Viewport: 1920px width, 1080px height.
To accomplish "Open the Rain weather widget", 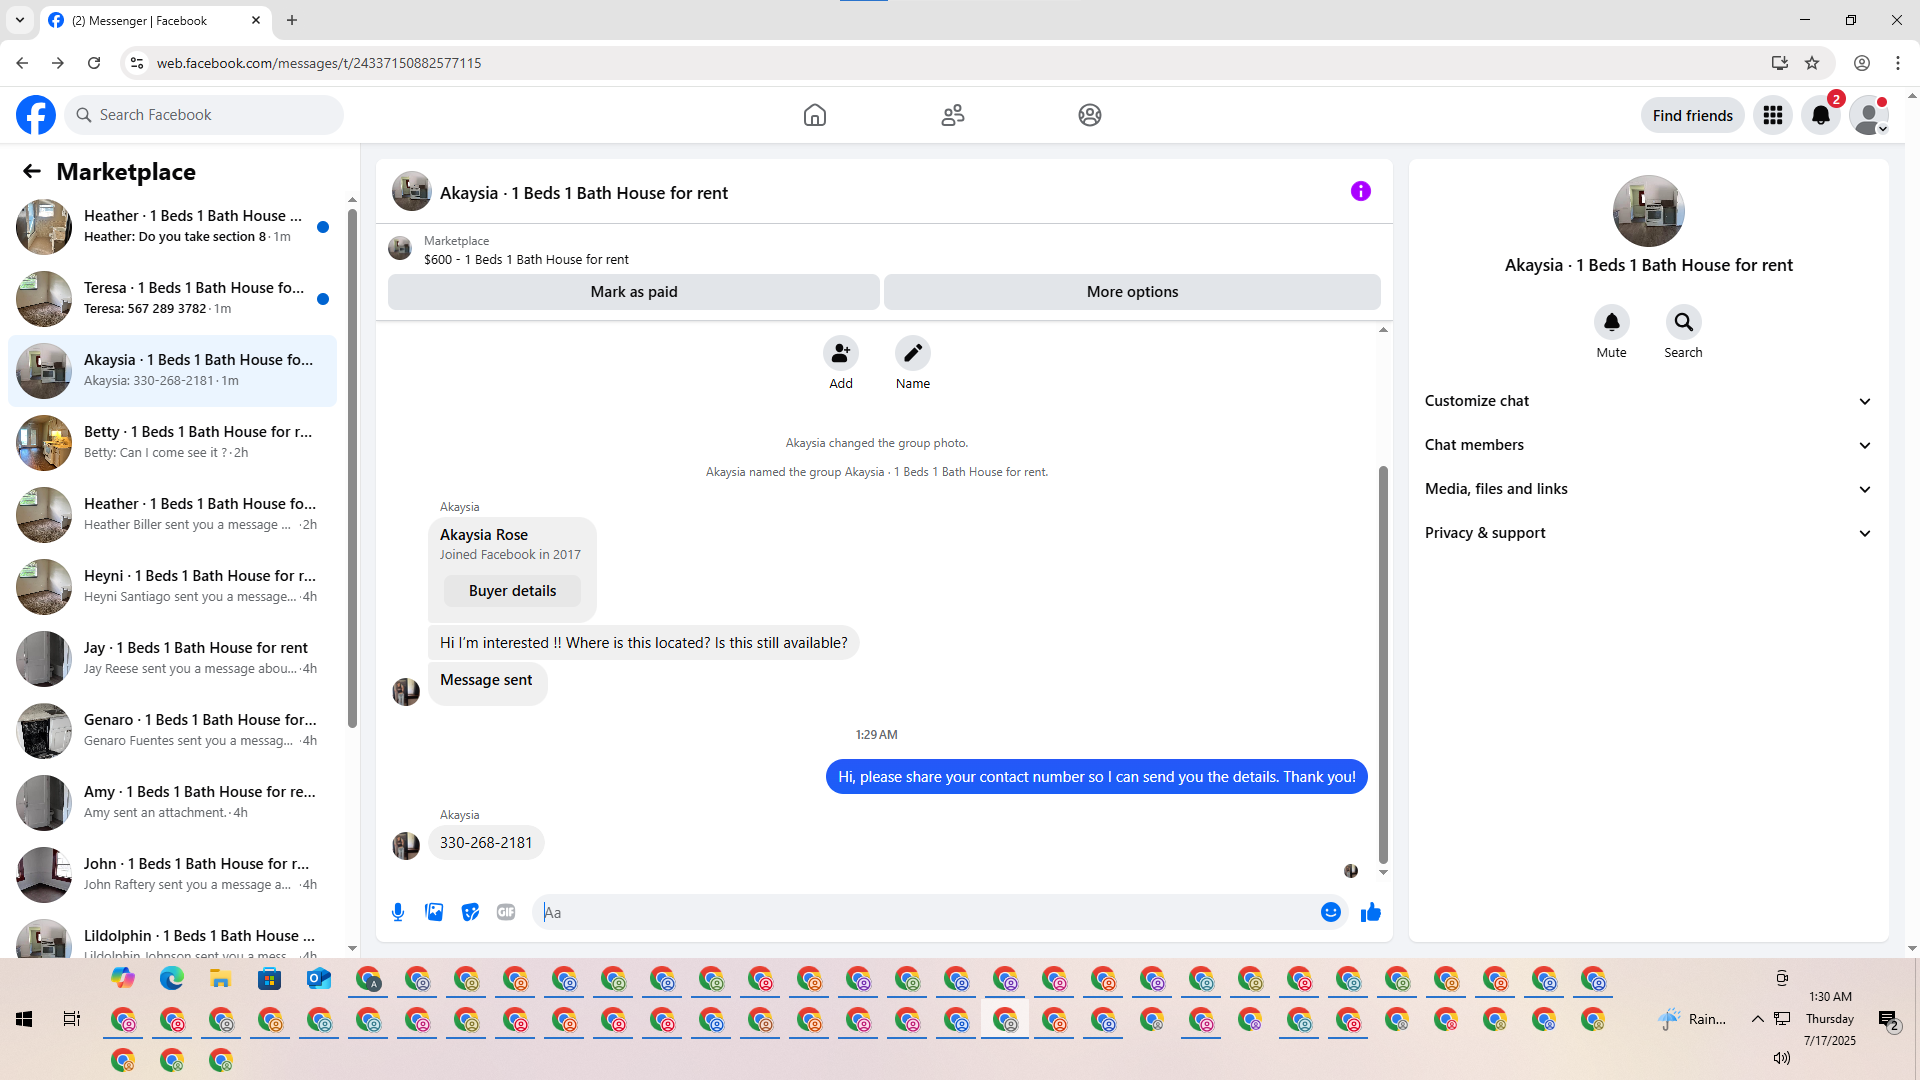I will click(x=1691, y=1019).
